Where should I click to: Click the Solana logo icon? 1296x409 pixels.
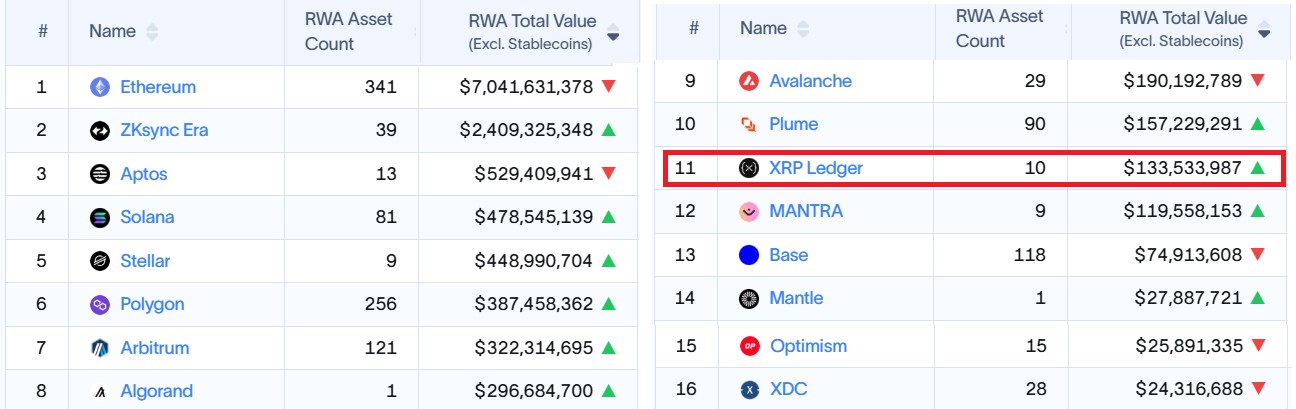100,217
